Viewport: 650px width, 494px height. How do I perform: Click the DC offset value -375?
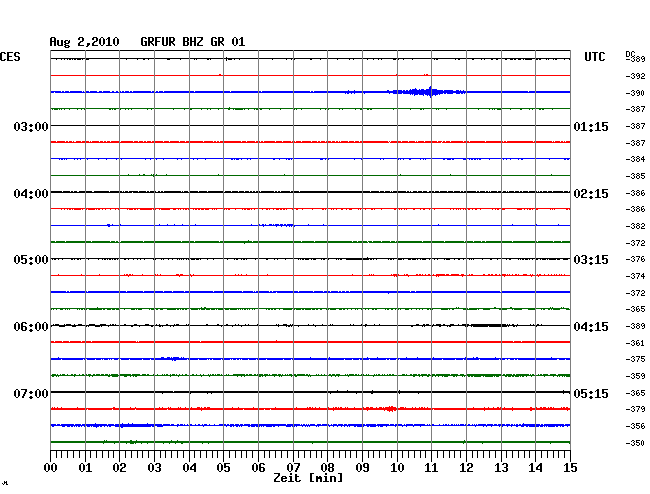pos(635,359)
